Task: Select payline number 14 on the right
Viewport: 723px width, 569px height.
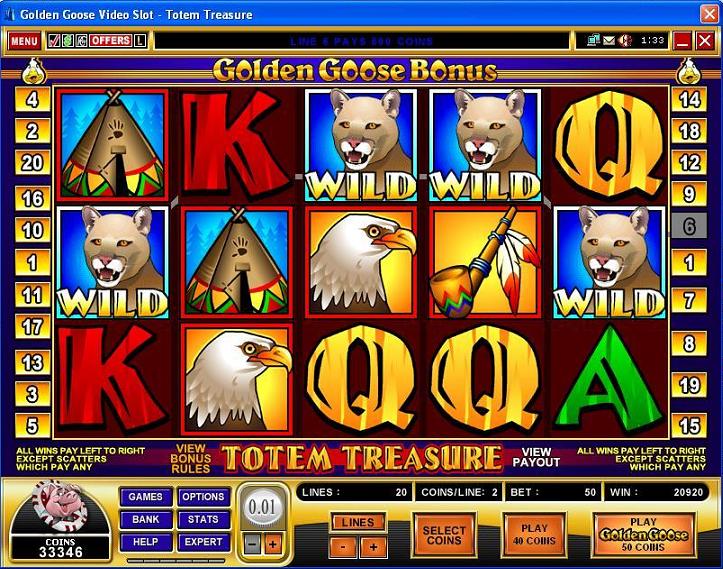Action: point(689,100)
